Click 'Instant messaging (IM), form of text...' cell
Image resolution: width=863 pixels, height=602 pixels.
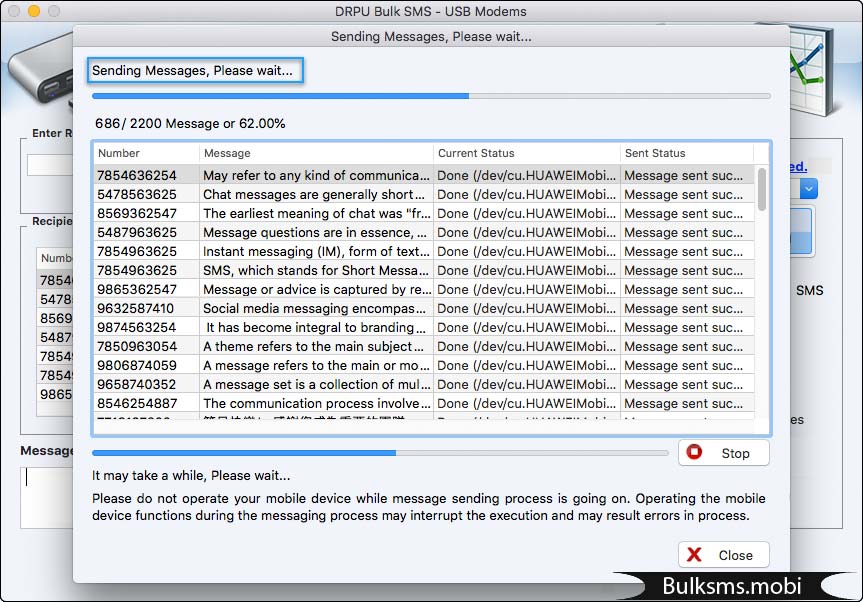[x=316, y=251]
